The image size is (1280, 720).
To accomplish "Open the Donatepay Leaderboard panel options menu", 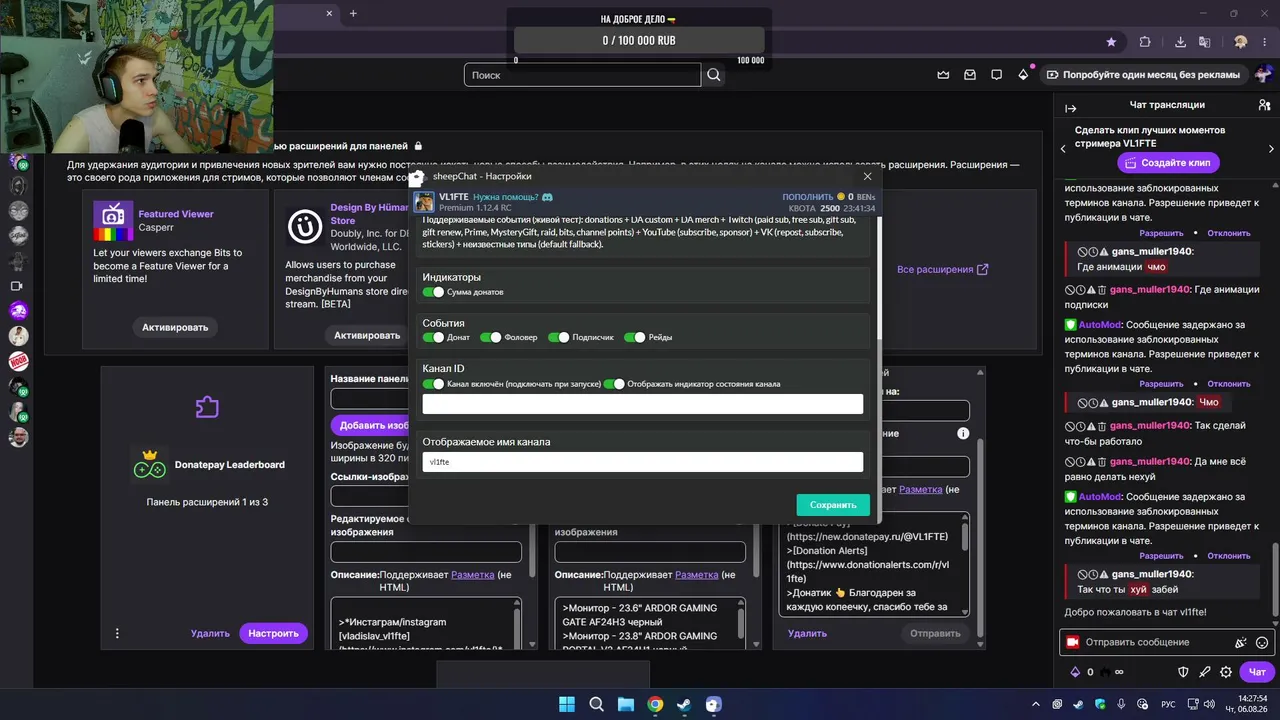I will [x=117, y=633].
